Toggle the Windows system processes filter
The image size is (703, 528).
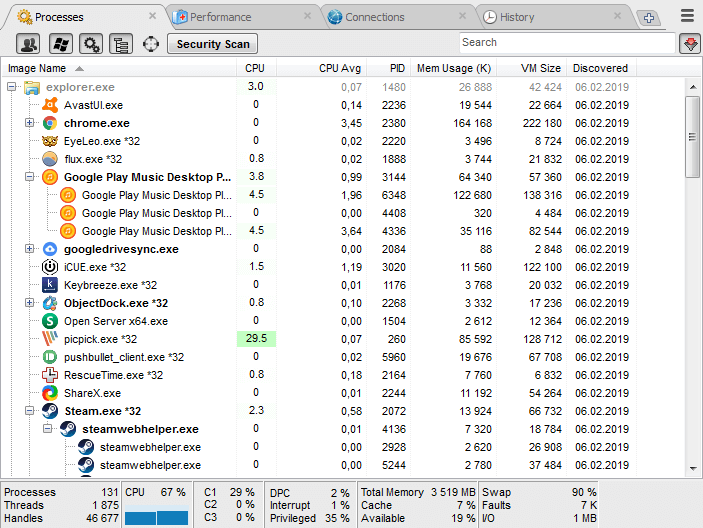(x=60, y=44)
